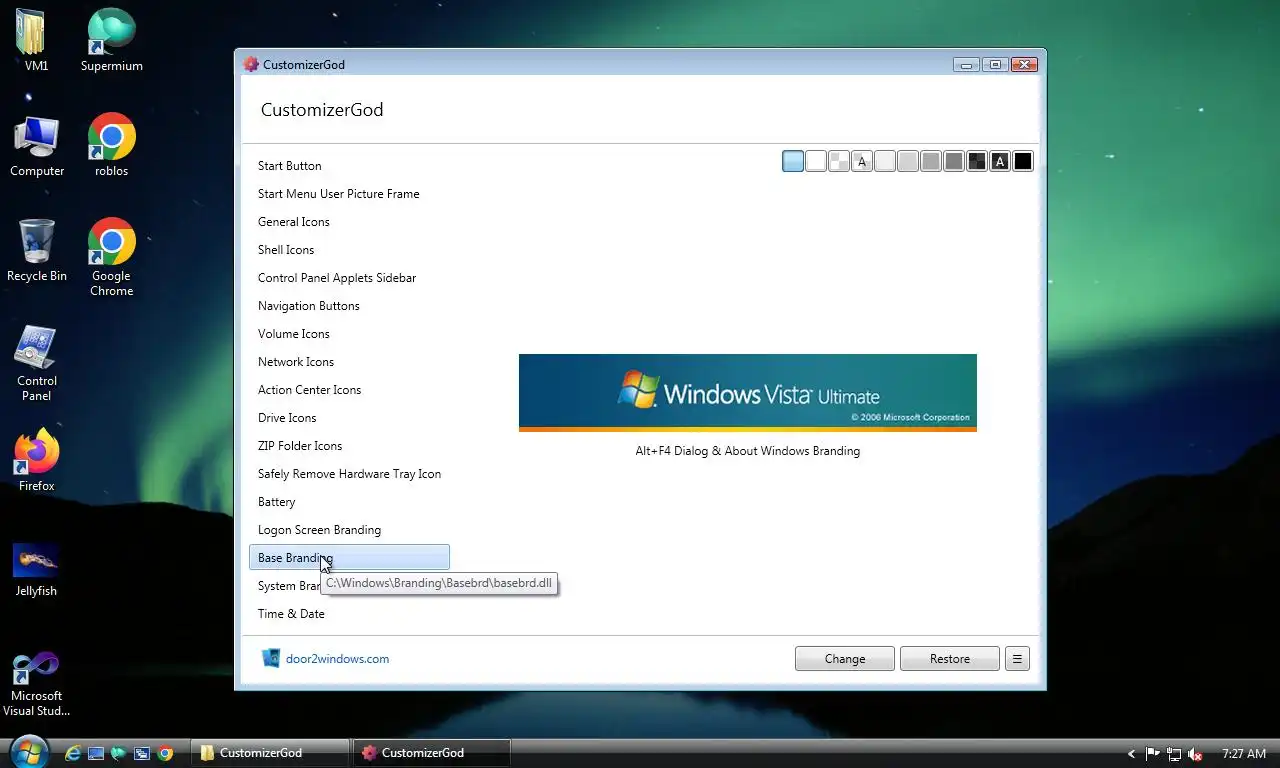Viewport: 1280px width, 768px height.
Task: Click Switch Between Windows quick launch icon
Action: pos(142,753)
